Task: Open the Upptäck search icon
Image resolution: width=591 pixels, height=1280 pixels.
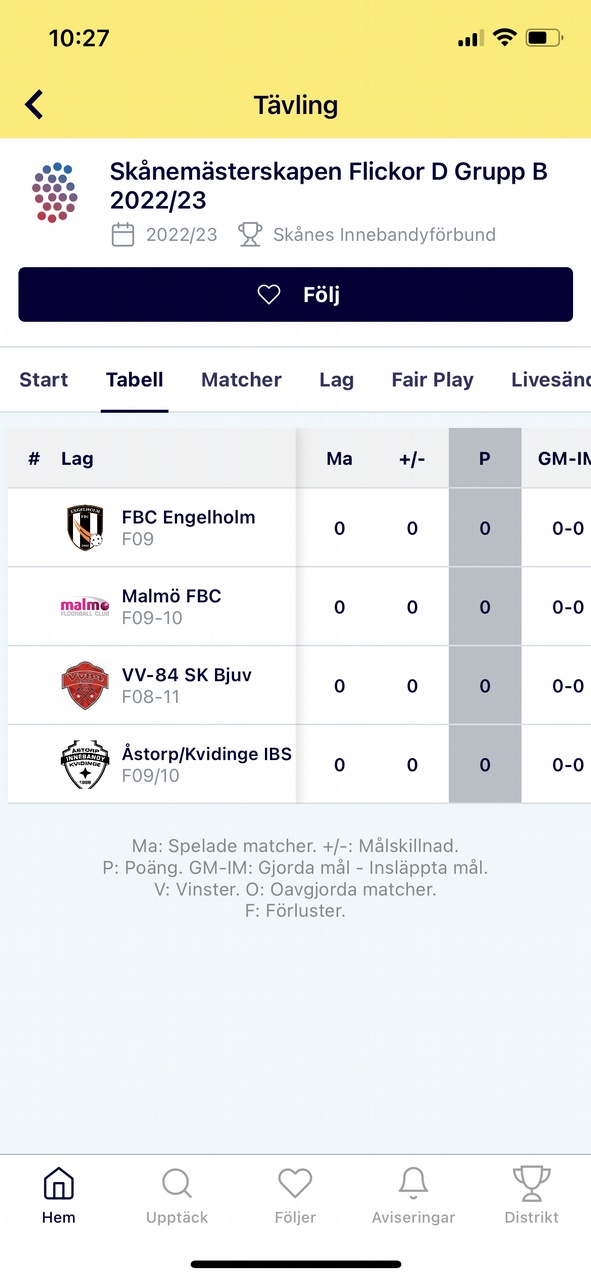Action: [177, 1184]
